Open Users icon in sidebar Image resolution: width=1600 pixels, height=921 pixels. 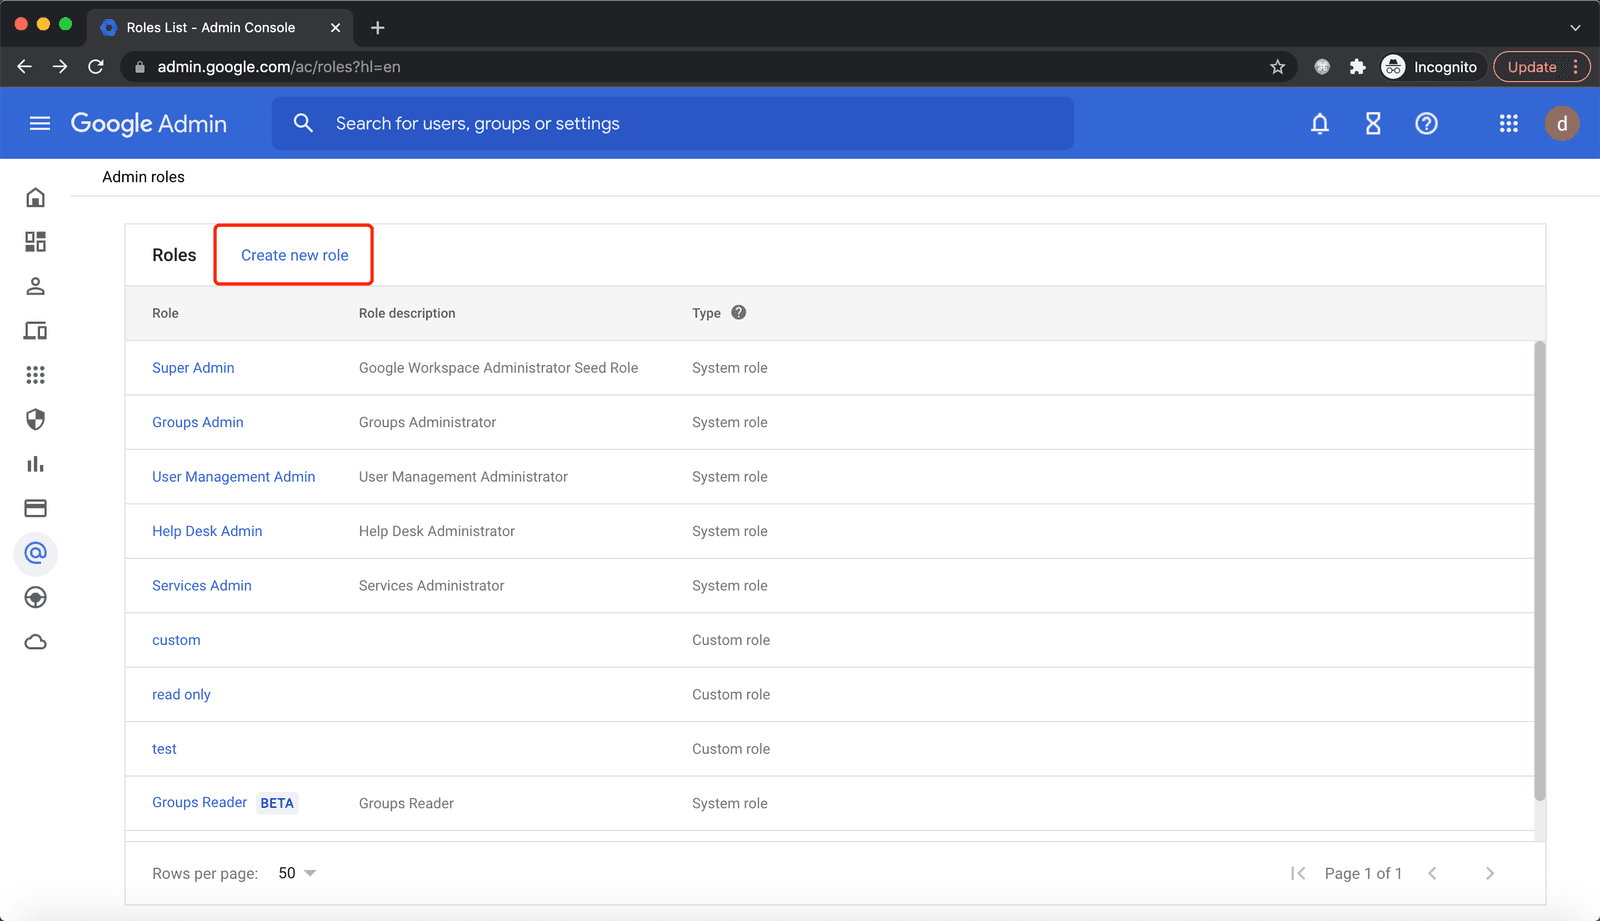point(35,286)
